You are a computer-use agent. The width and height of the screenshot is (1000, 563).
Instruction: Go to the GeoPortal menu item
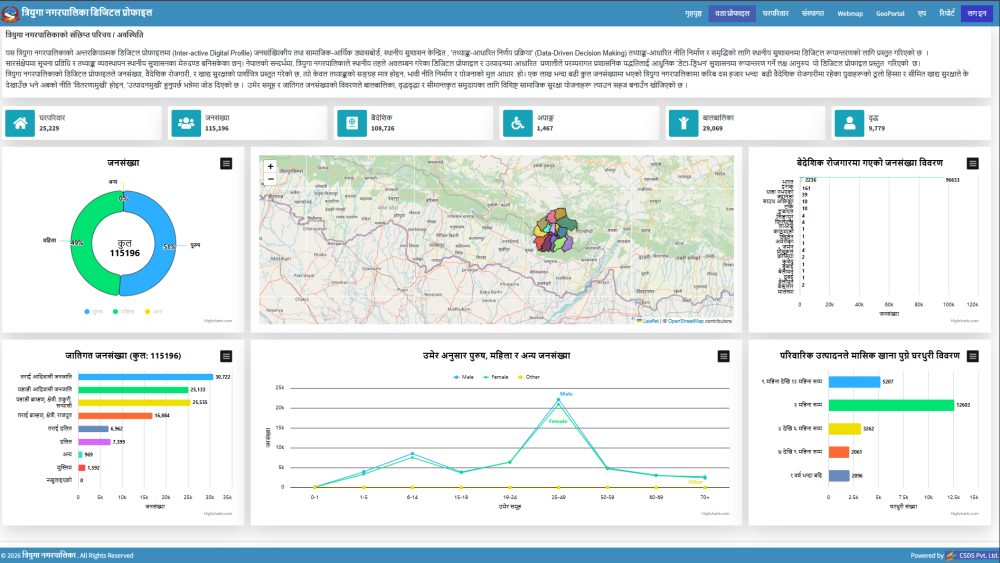889,13
